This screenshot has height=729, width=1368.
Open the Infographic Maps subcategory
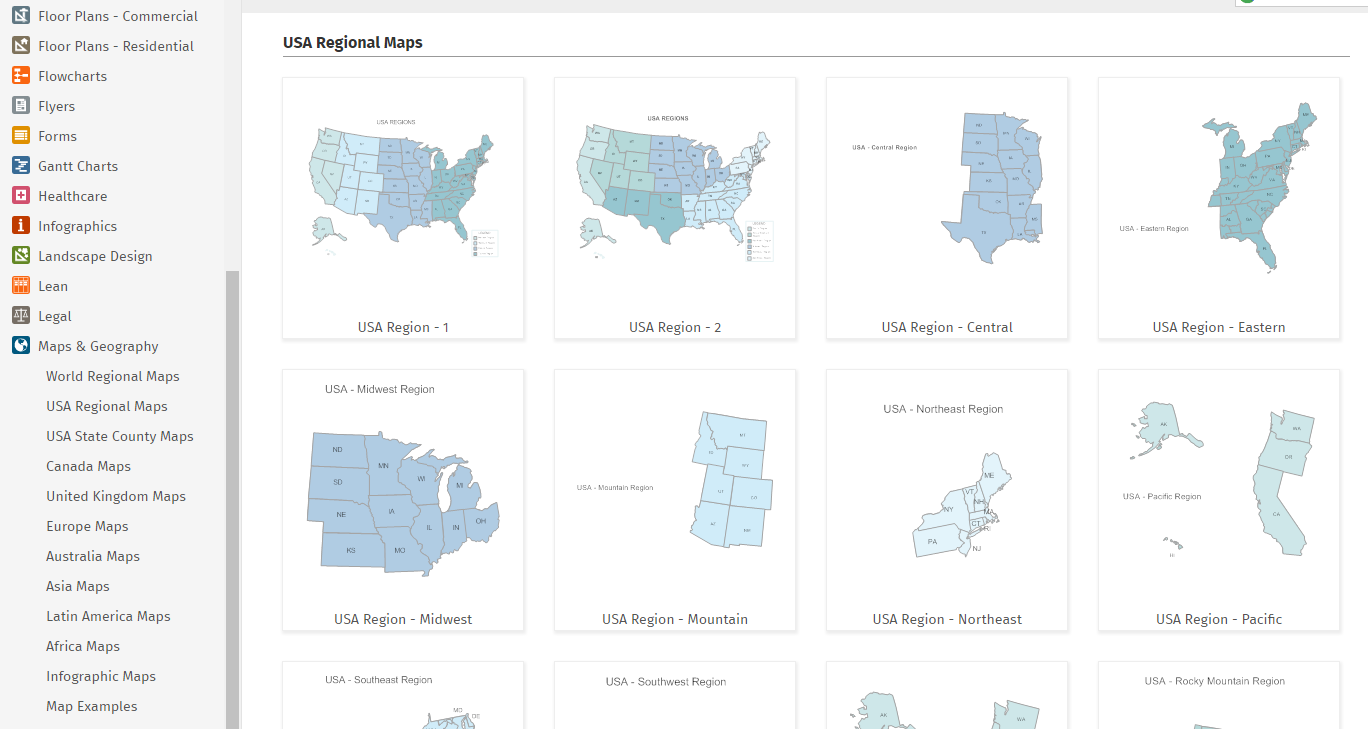(100, 676)
